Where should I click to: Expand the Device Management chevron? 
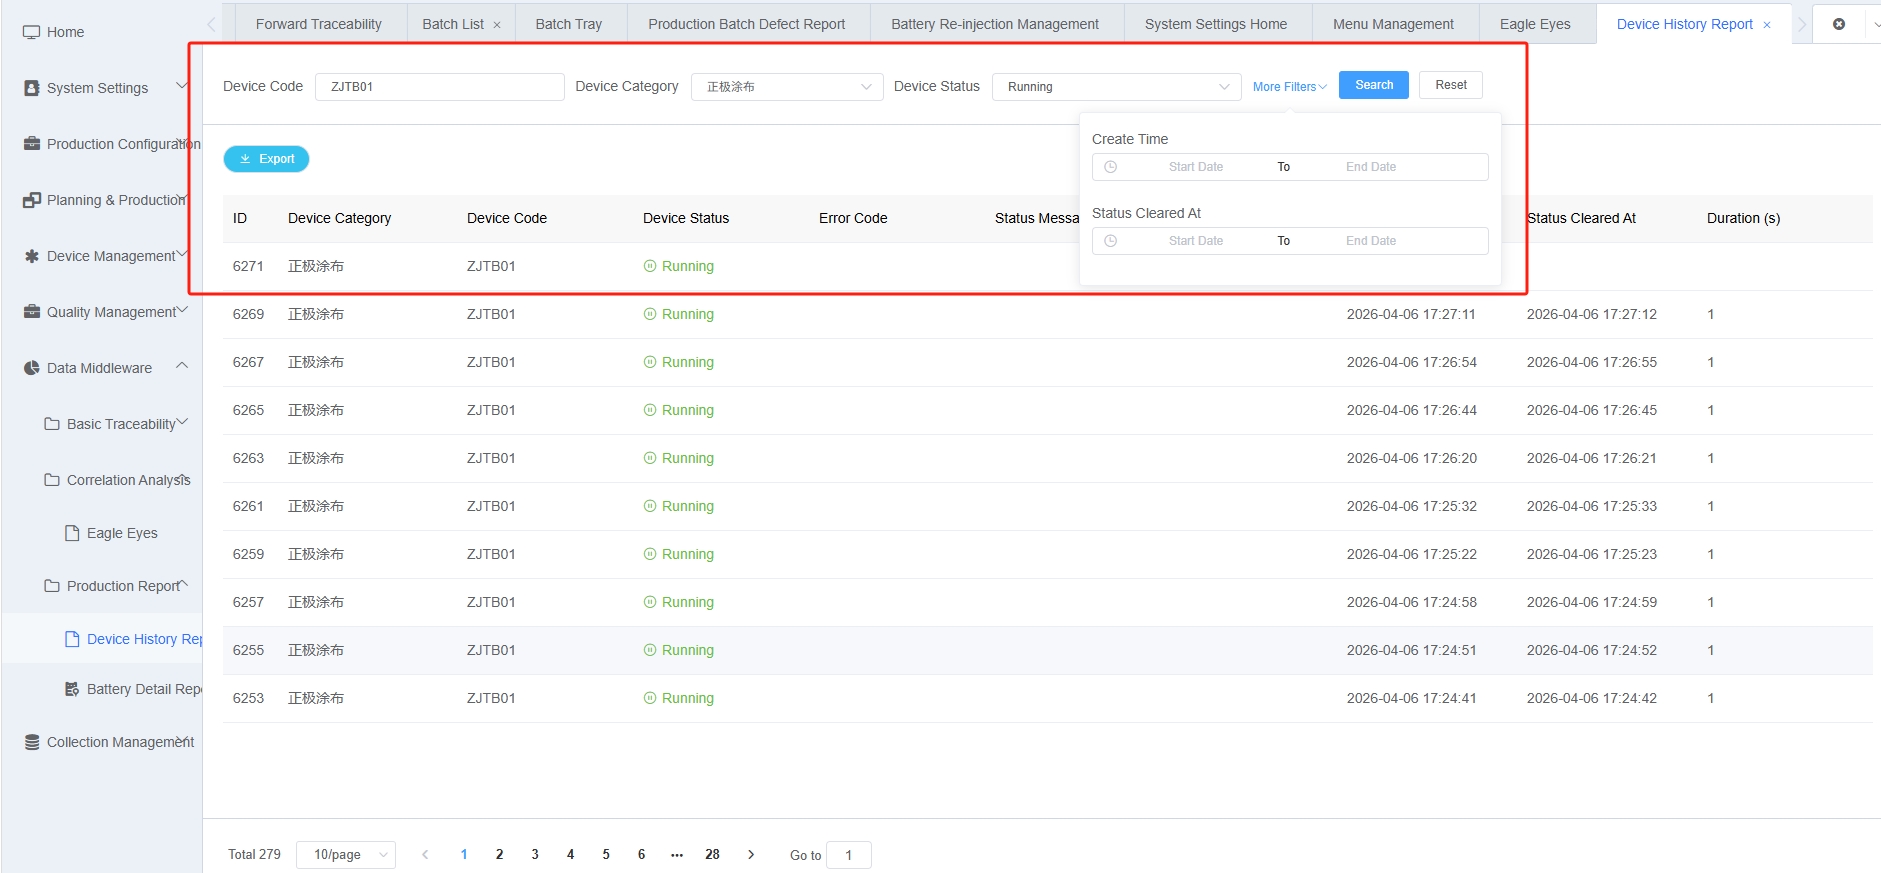tap(182, 254)
